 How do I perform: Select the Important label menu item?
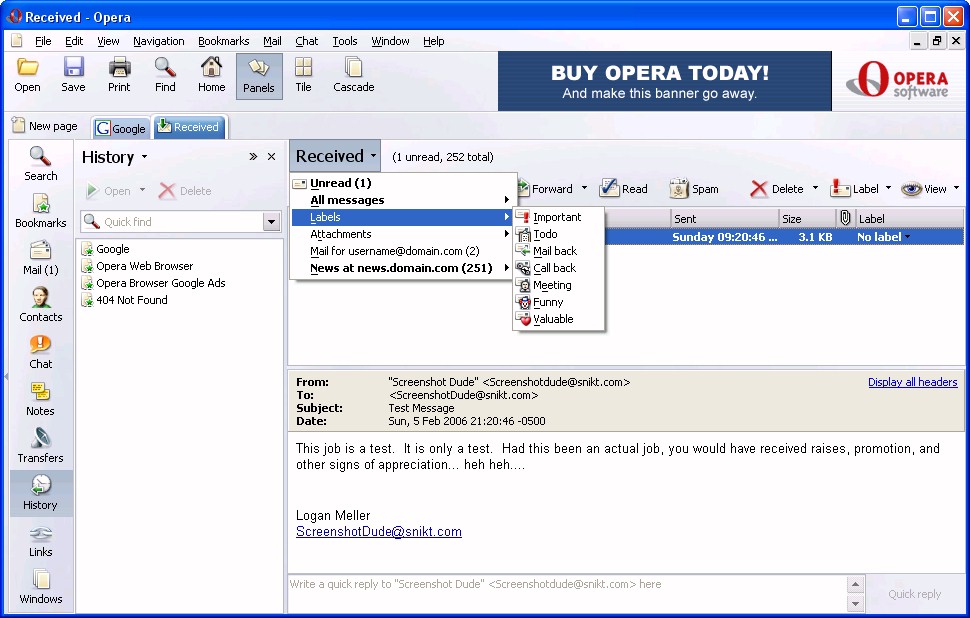(558, 217)
